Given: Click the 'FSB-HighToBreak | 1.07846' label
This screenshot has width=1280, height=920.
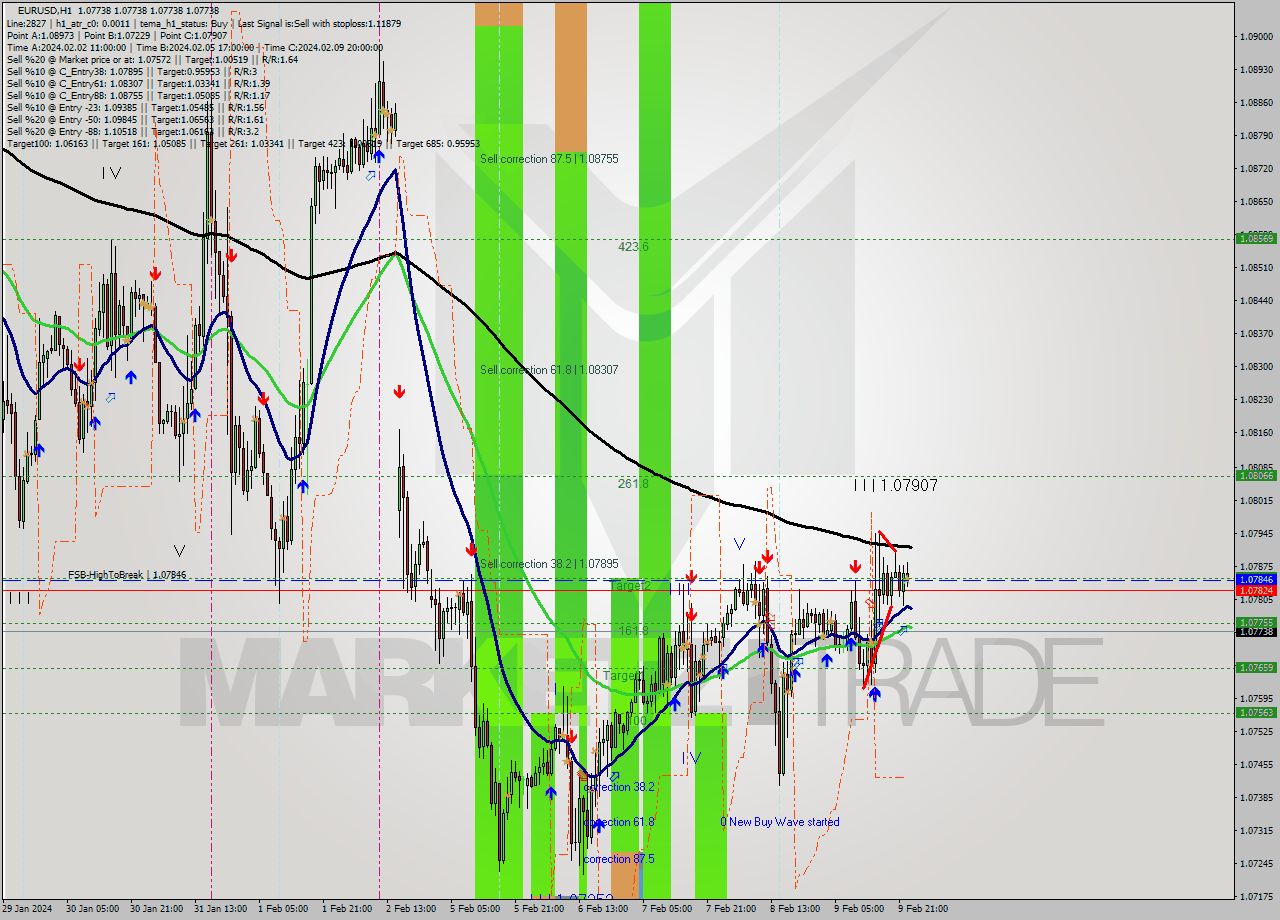Looking at the screenshot, I should tap(127, 575).
